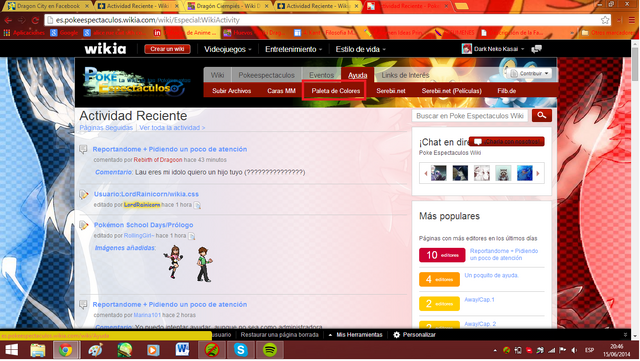Image resolution: width=640 pixels, height=361 pixels.
Task: Open Serebii.net submenu link
Action: 391,91
